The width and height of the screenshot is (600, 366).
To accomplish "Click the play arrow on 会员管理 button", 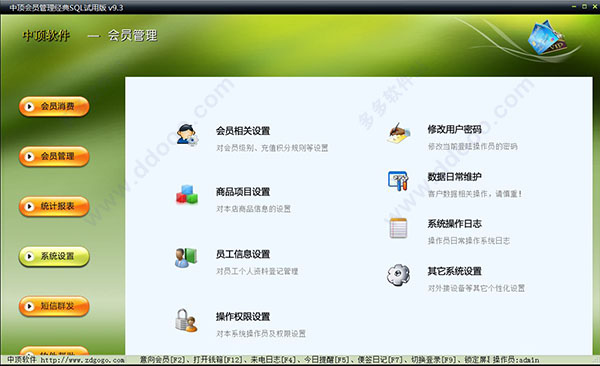I will 29,156.
